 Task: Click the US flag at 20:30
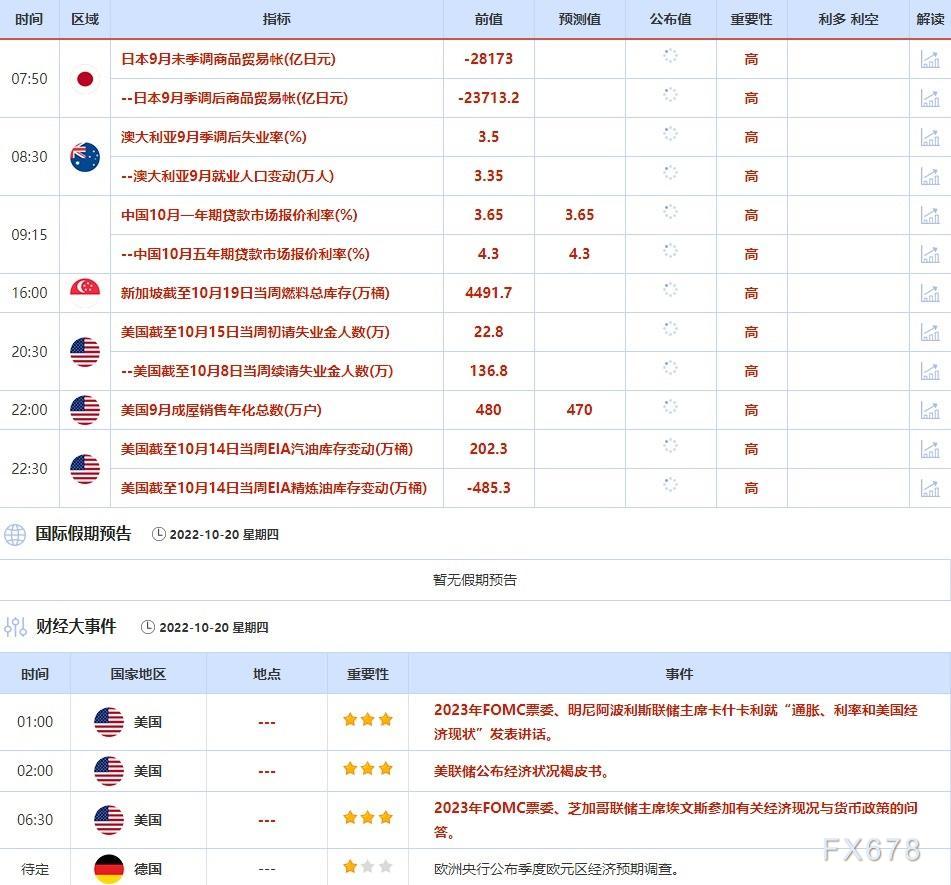click(x=85, y=352)
